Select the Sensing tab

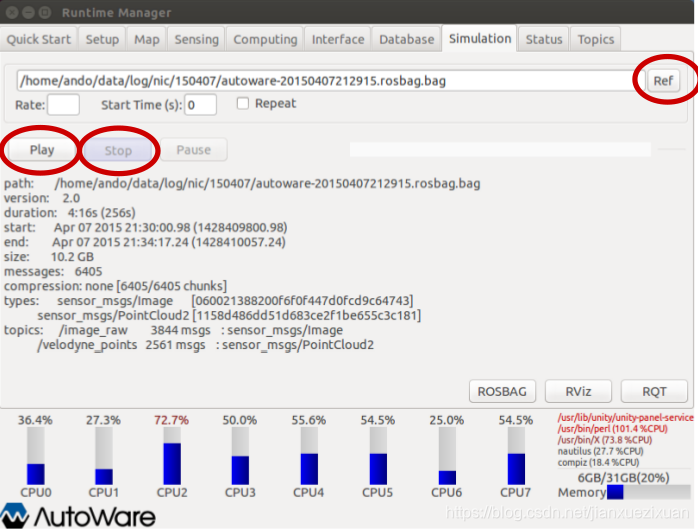[x=196, y=39]
